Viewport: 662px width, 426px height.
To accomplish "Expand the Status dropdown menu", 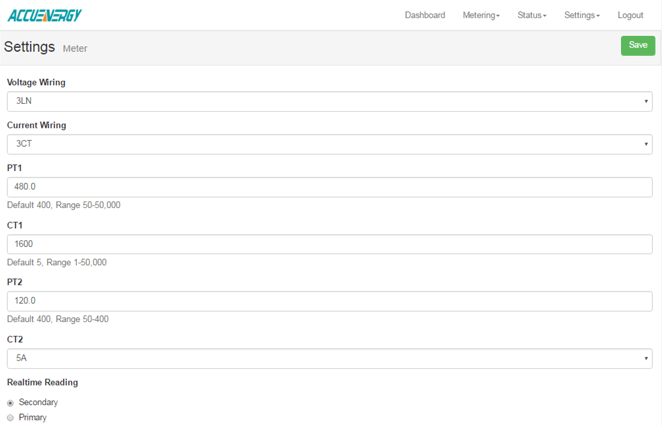I will tap(531, 16).
